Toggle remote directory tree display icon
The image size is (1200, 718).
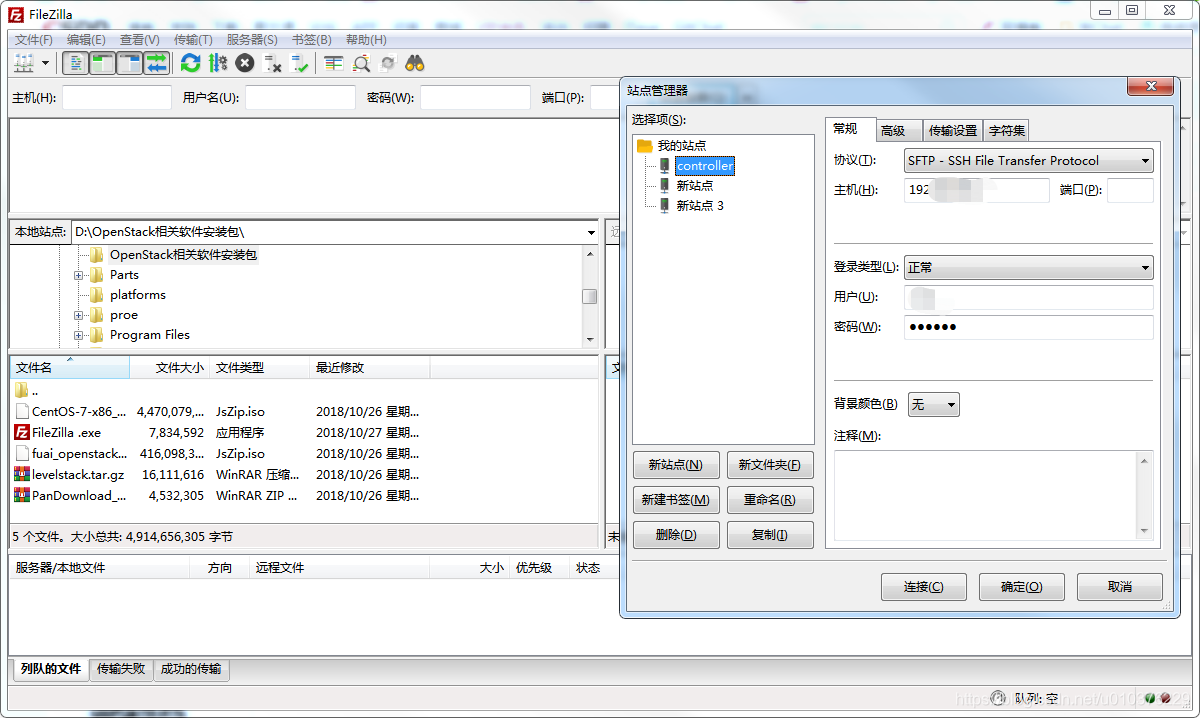pos(129,63)
